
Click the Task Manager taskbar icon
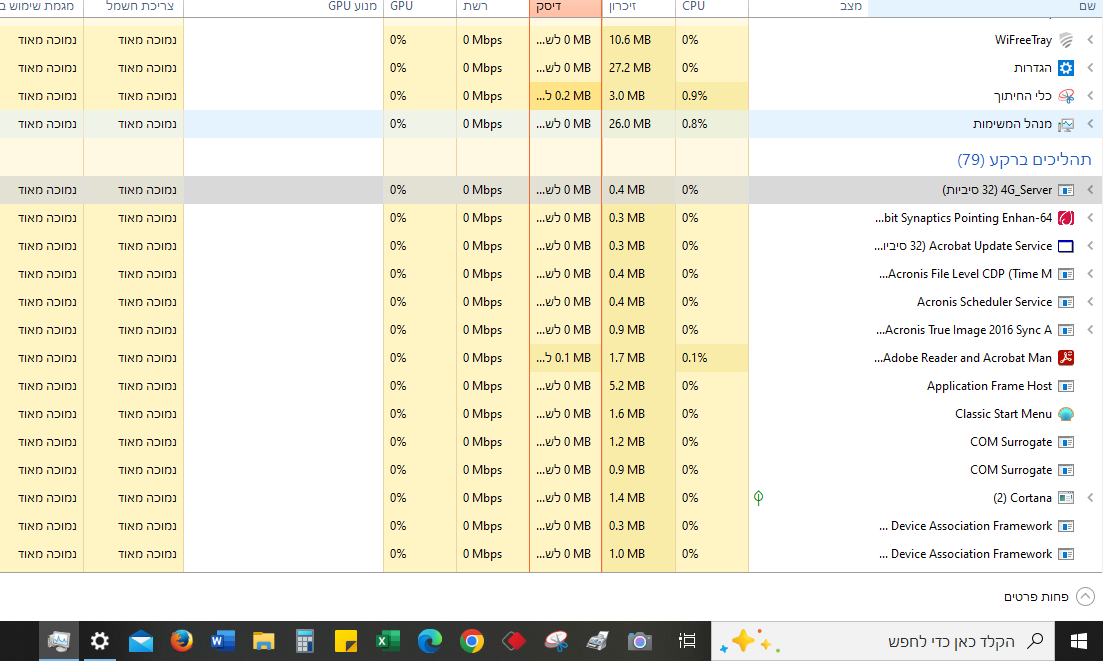point(58,641)
